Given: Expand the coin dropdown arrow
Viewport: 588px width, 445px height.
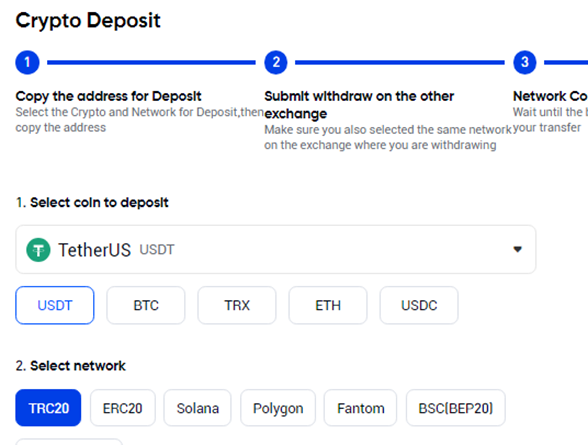Looking at the screenshot, I should click(518, 249).
